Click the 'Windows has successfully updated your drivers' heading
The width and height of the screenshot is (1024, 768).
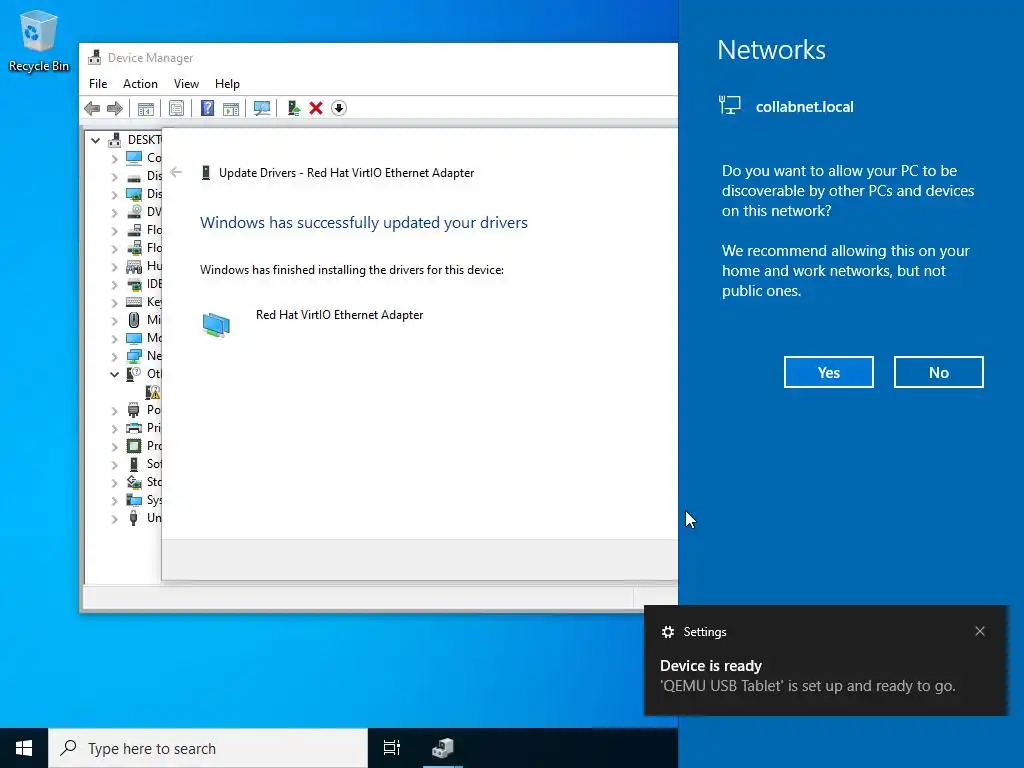[364, 223]
